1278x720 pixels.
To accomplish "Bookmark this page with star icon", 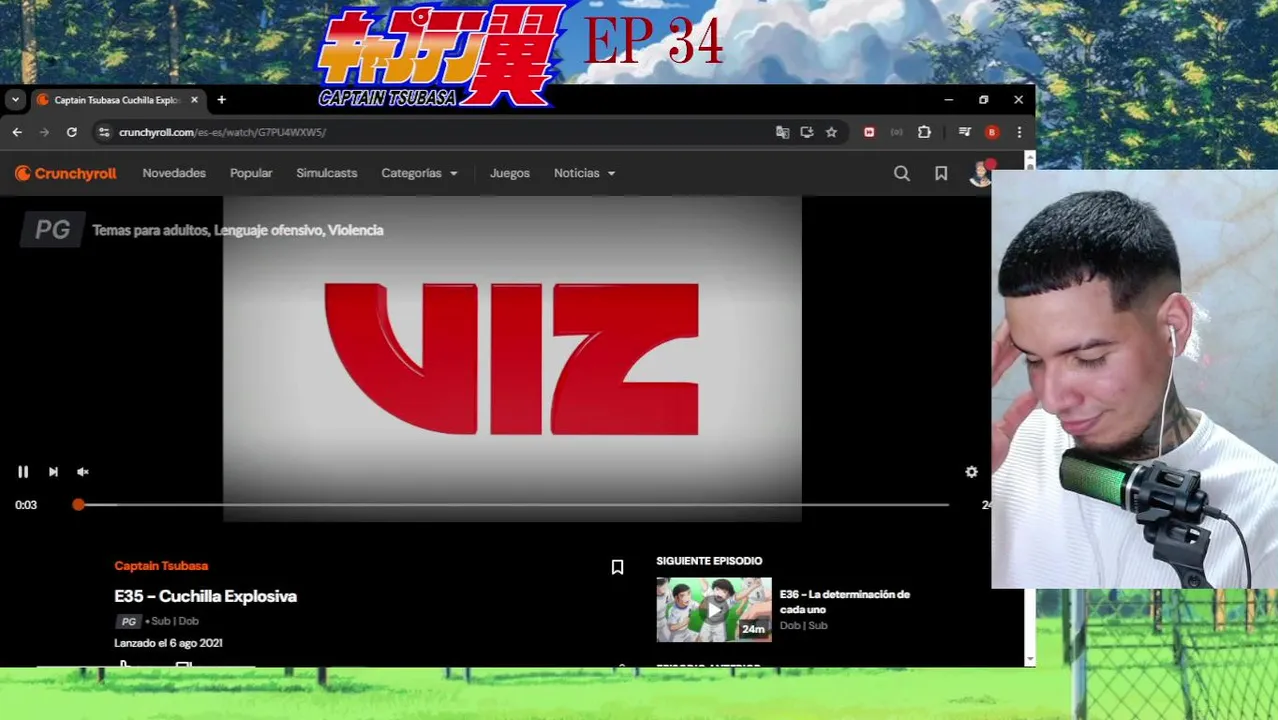I will click(831, 132).
